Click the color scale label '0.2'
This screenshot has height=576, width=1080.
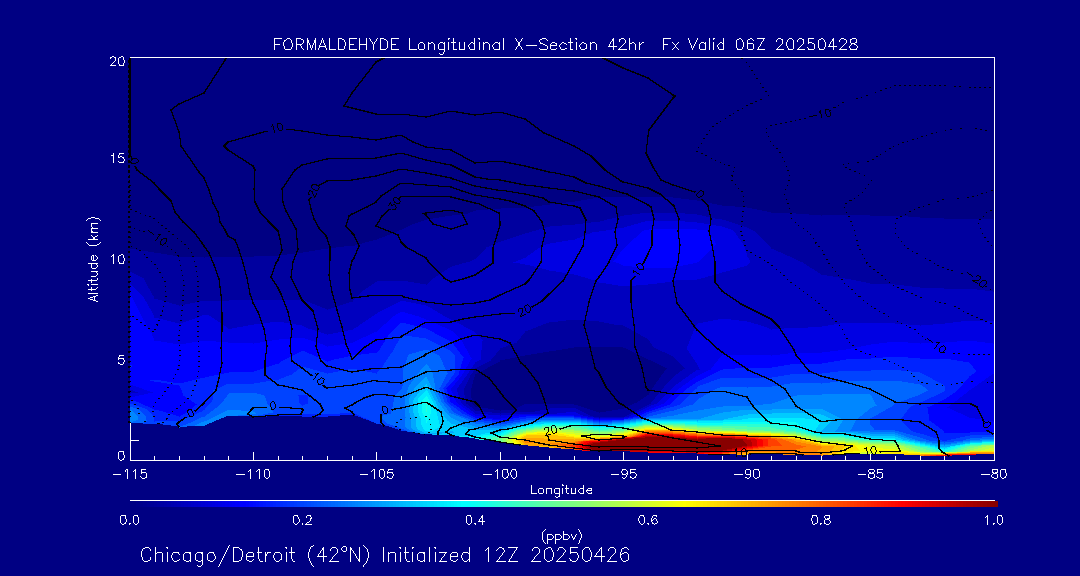tap(303, 520)
